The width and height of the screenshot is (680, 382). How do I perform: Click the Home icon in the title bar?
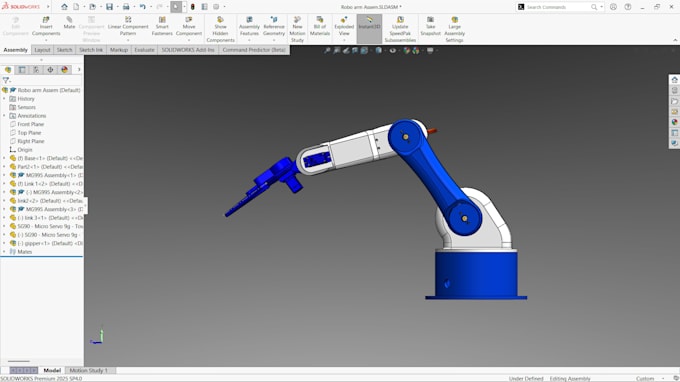[64, 7]
